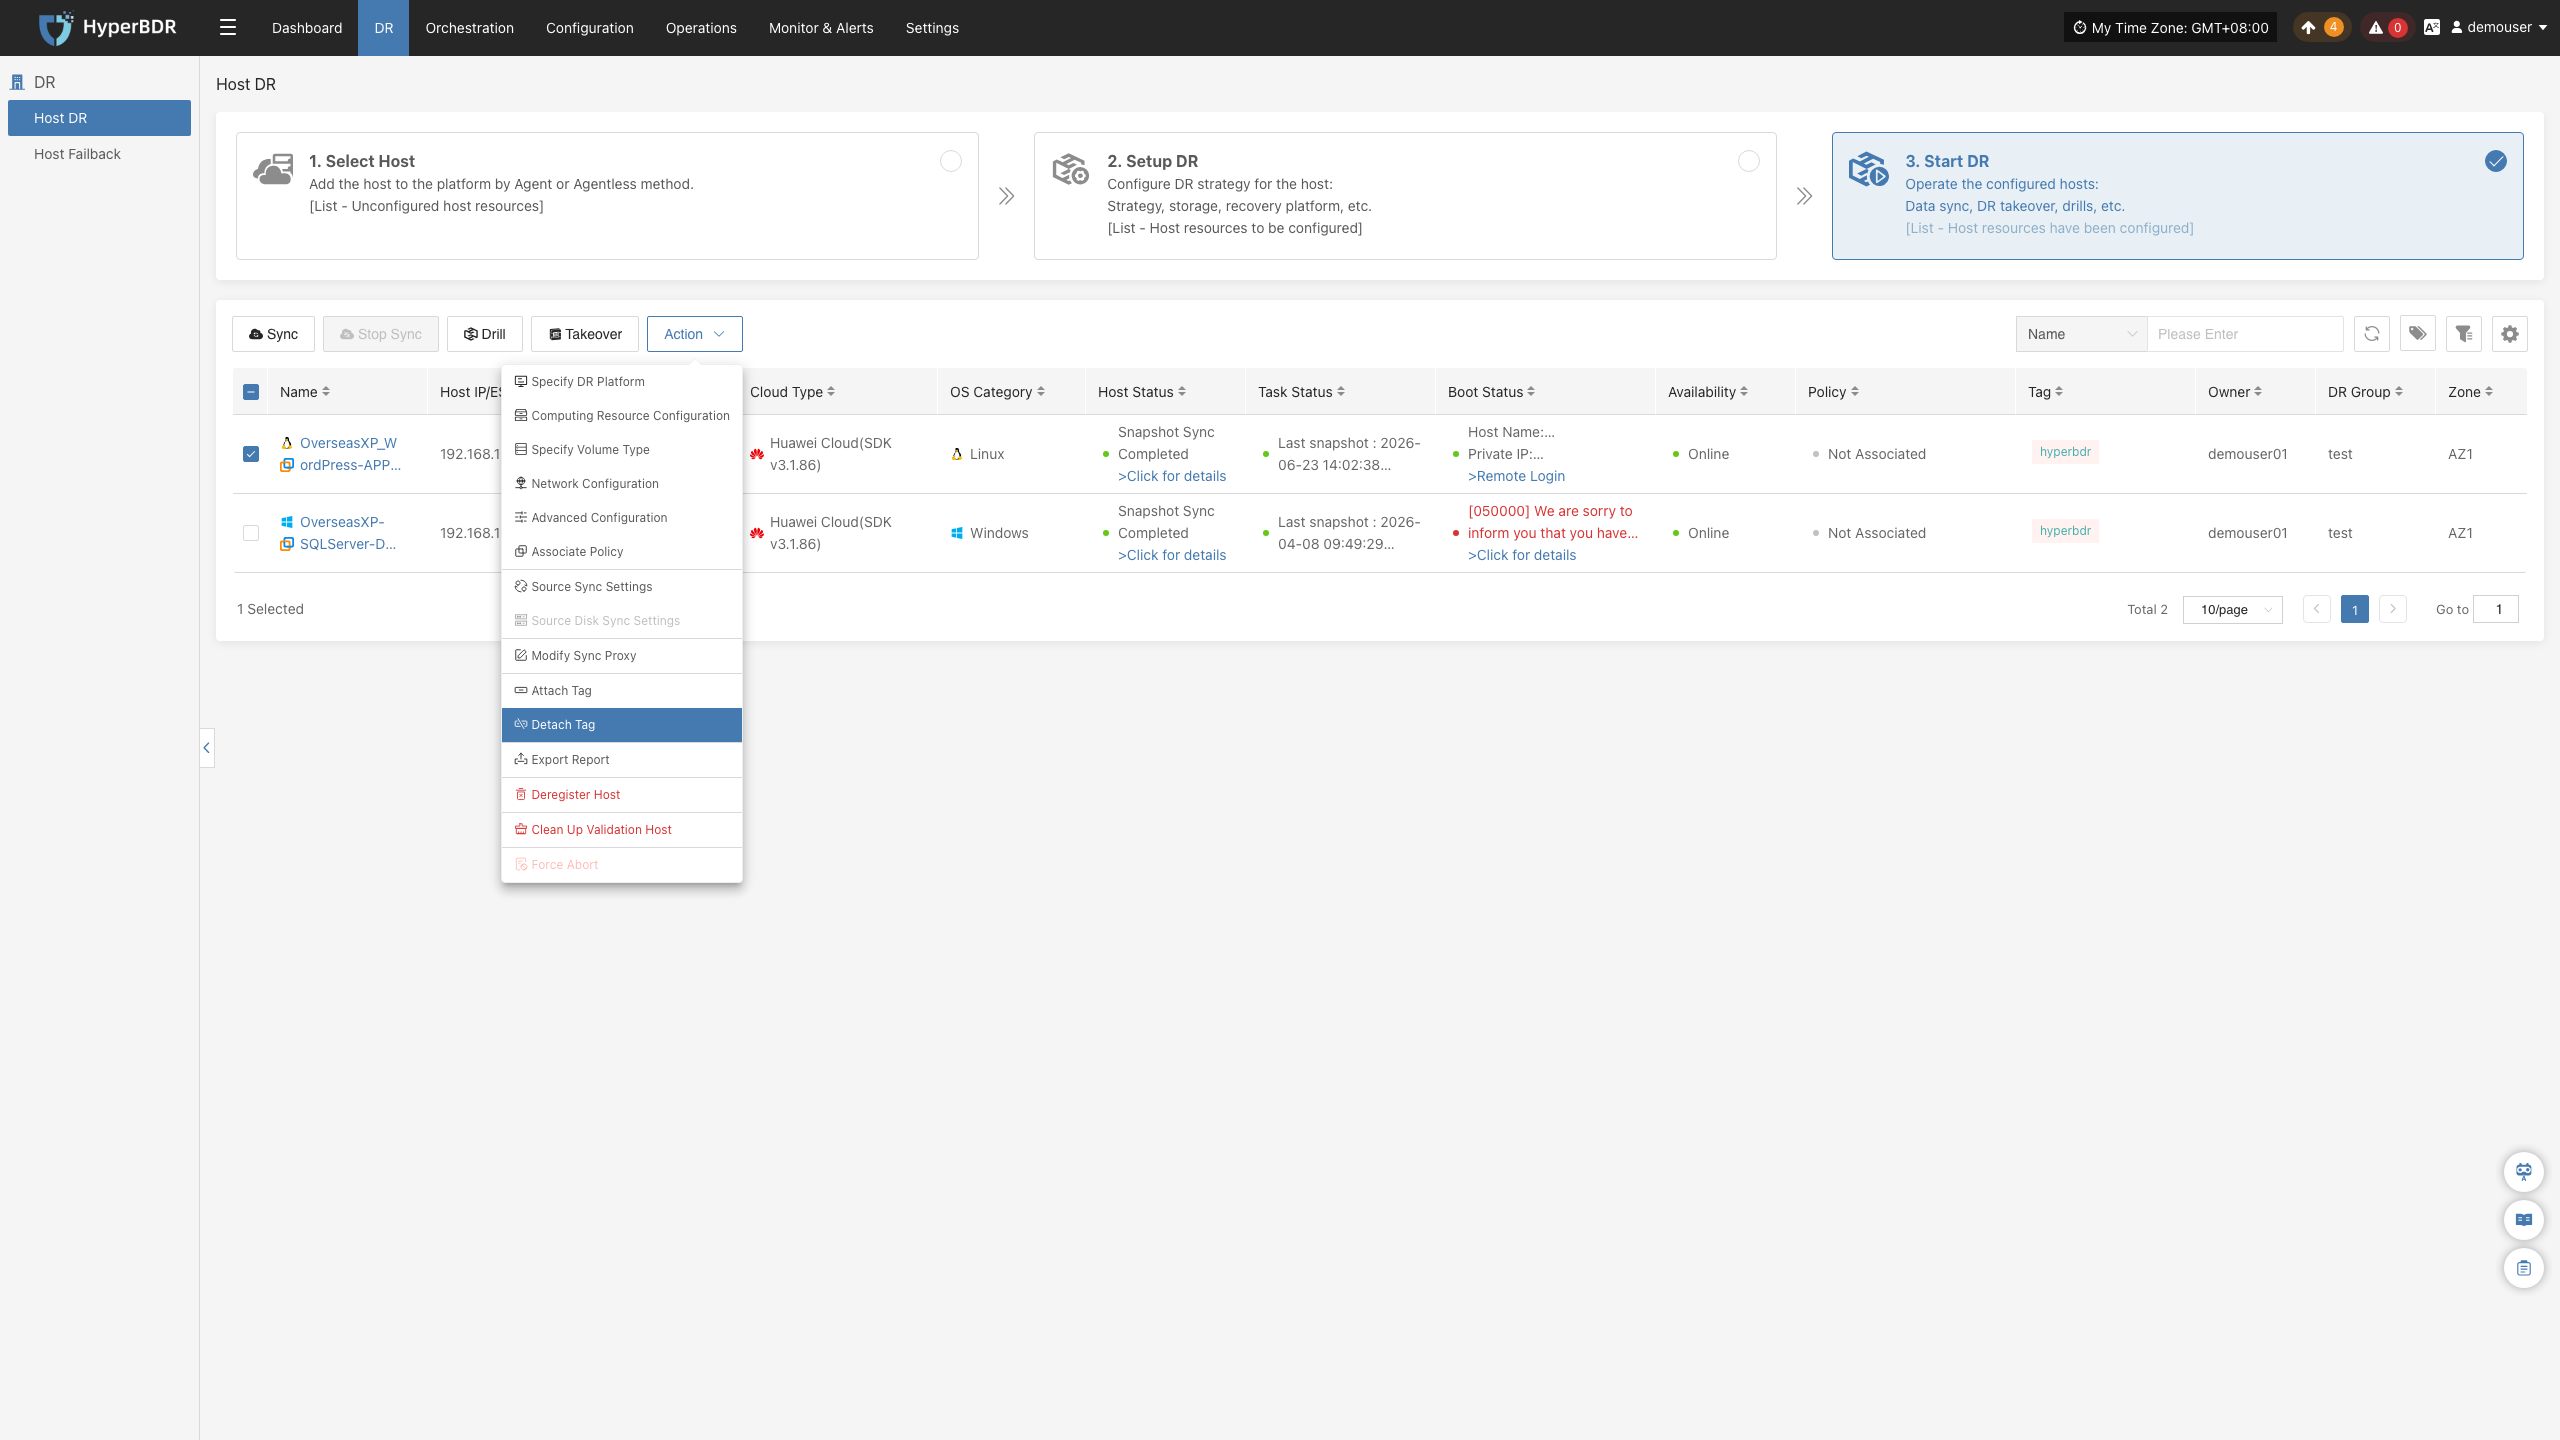Click the refresh list icon
The width and height of the screenshot is (2560, 1440).
point(2371,334)
